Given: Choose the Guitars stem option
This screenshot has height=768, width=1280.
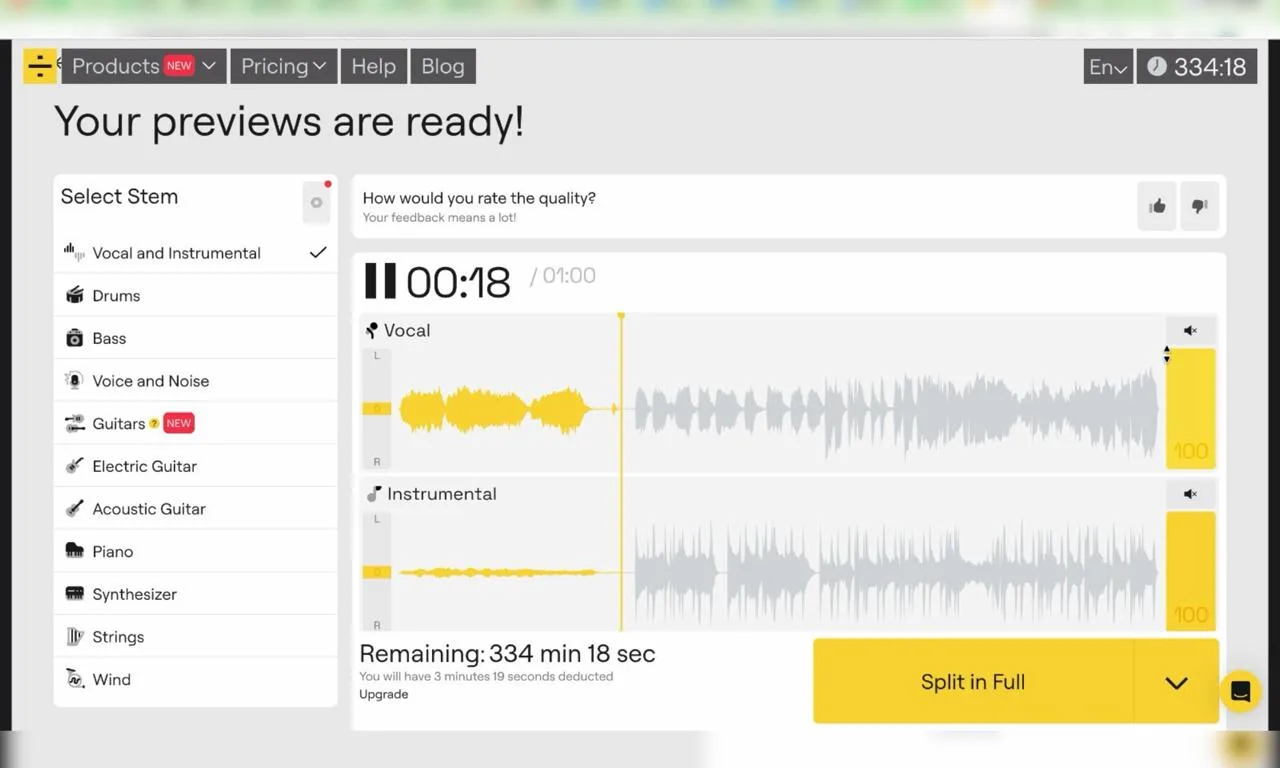Looking at the screenshot, I should coord(195,423).
